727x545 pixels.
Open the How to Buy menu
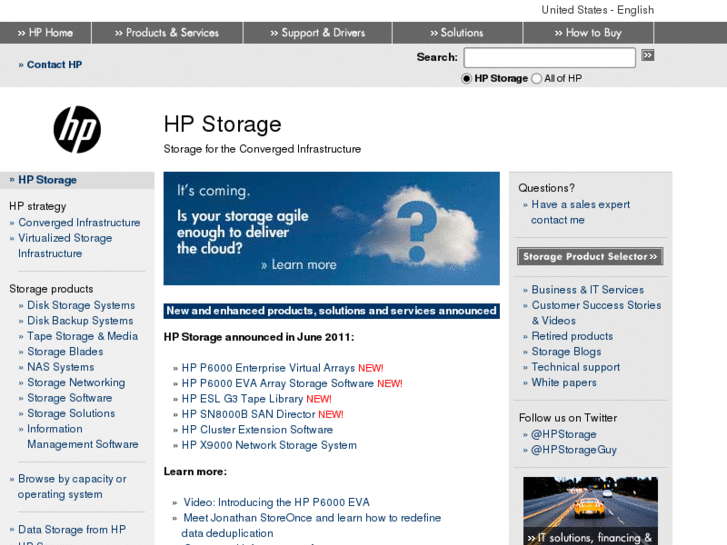point(588,33)
